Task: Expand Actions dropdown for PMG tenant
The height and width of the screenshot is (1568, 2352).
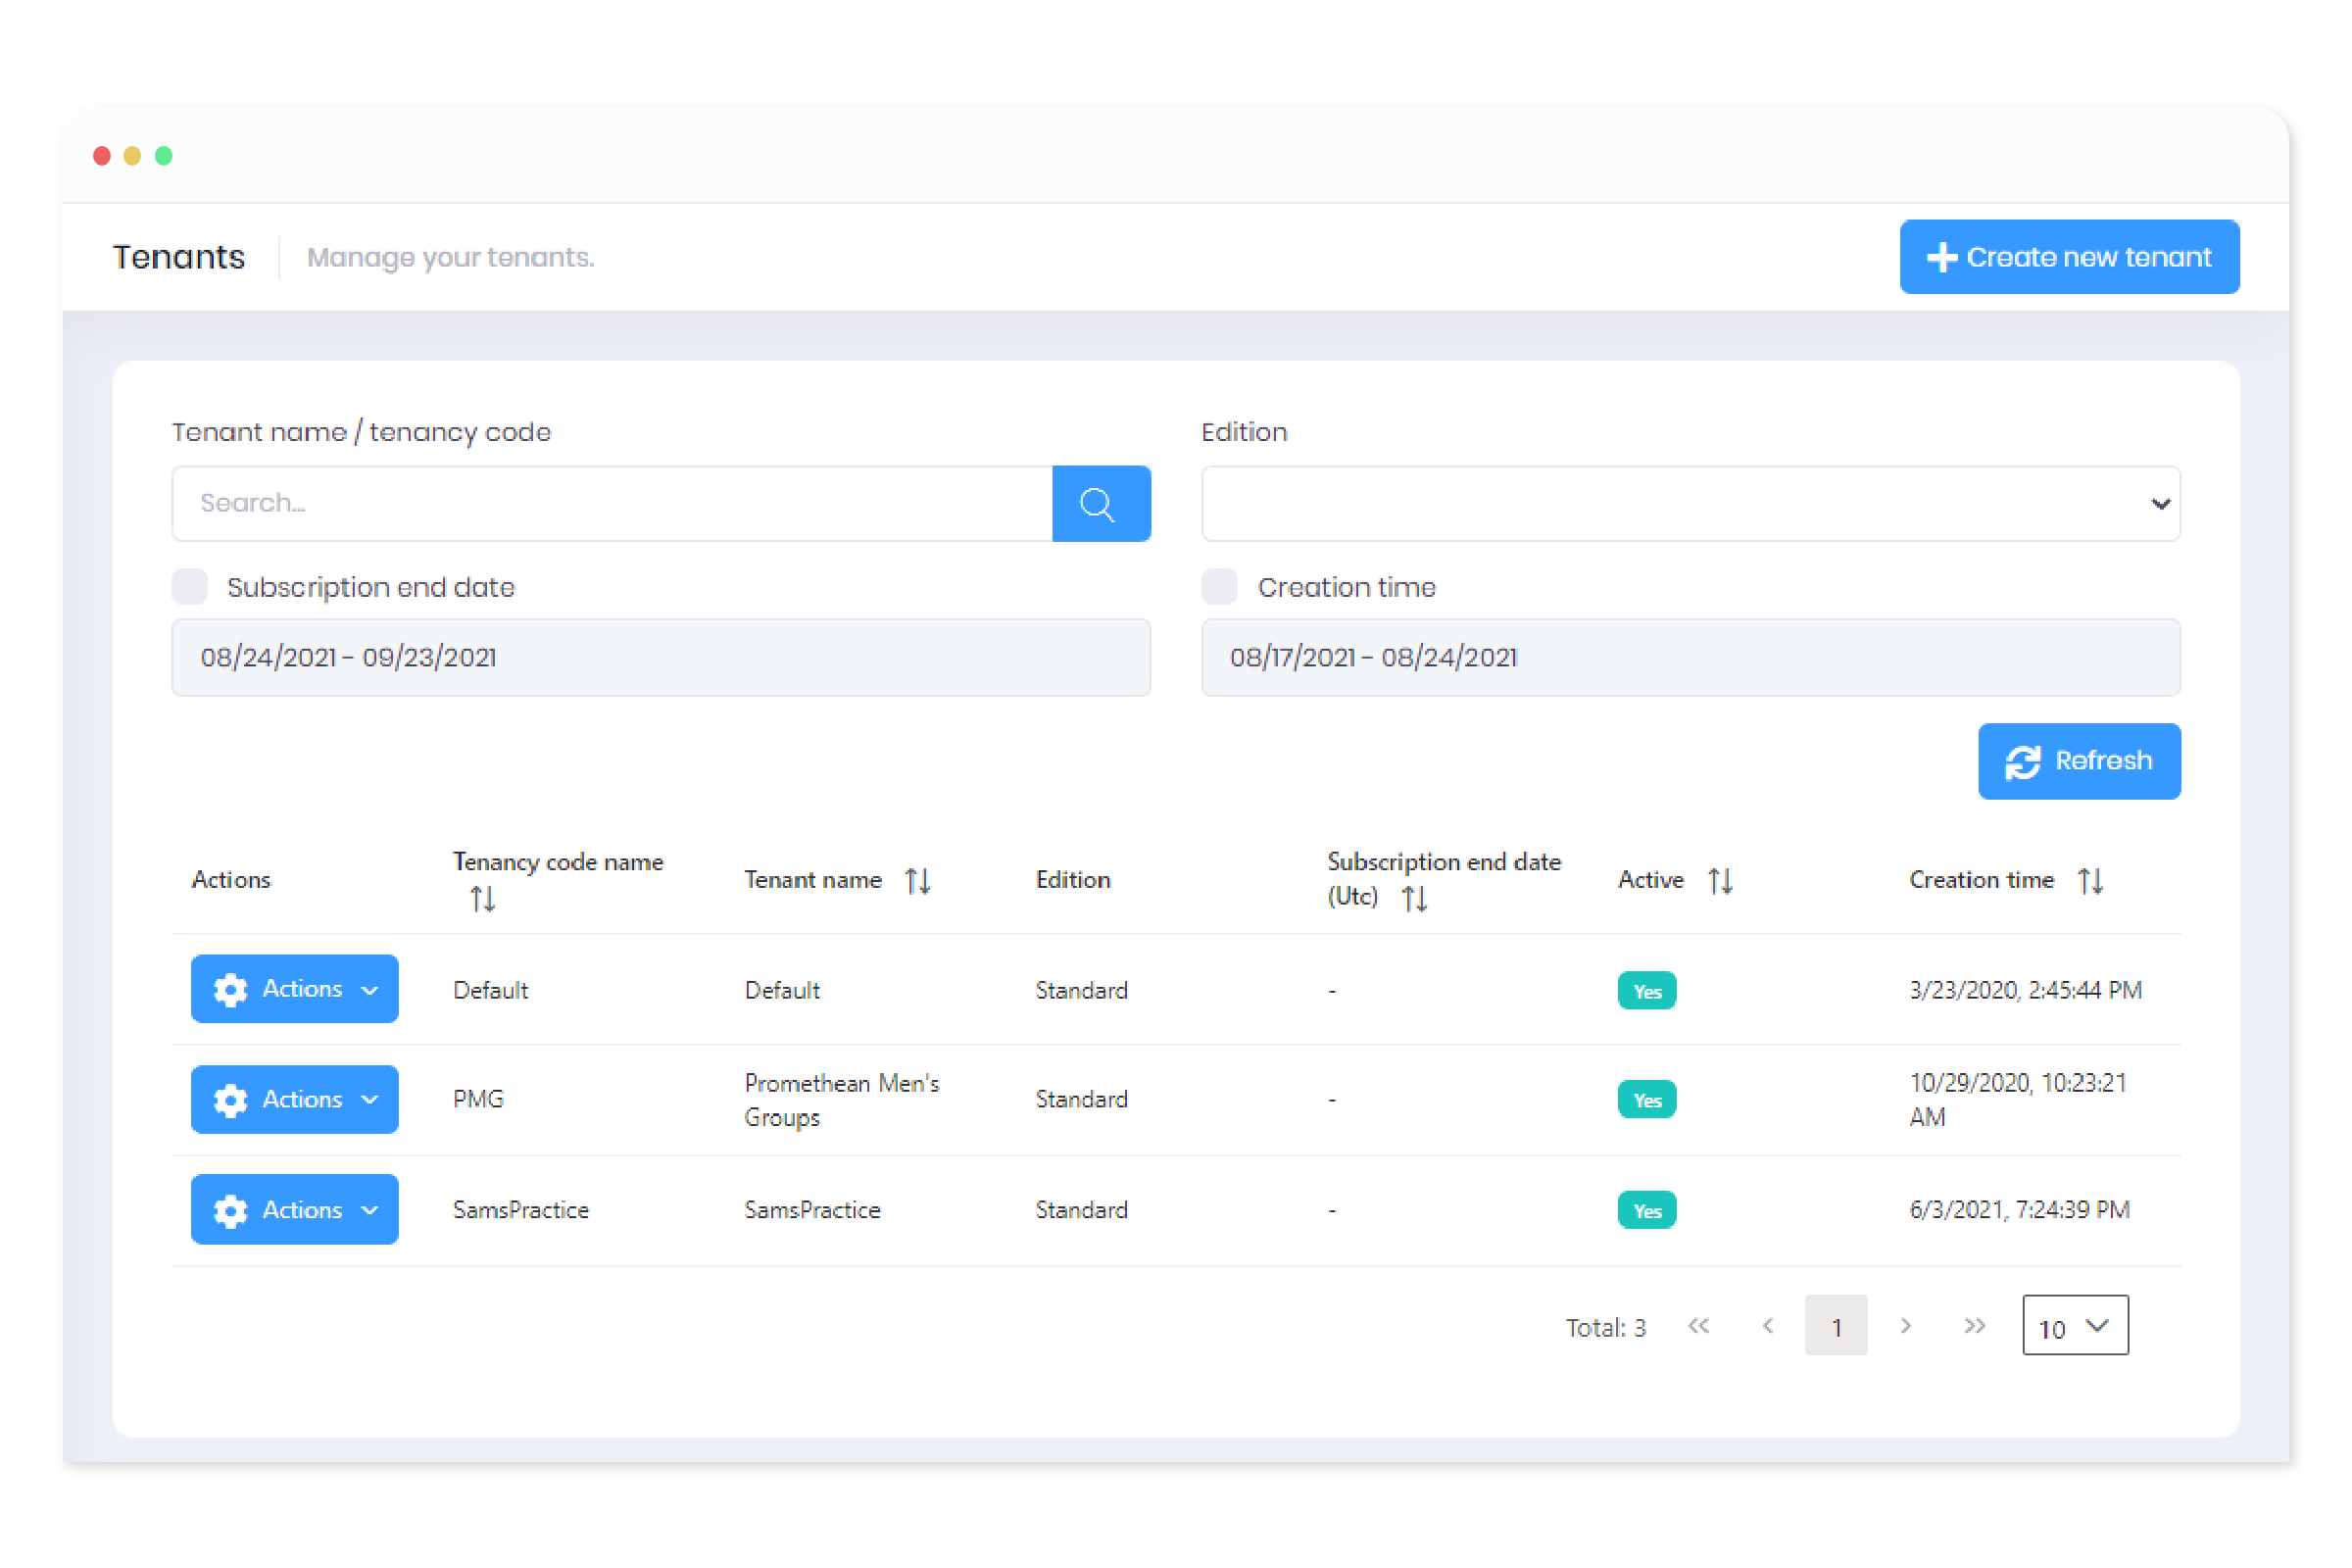Action: 292,1099
